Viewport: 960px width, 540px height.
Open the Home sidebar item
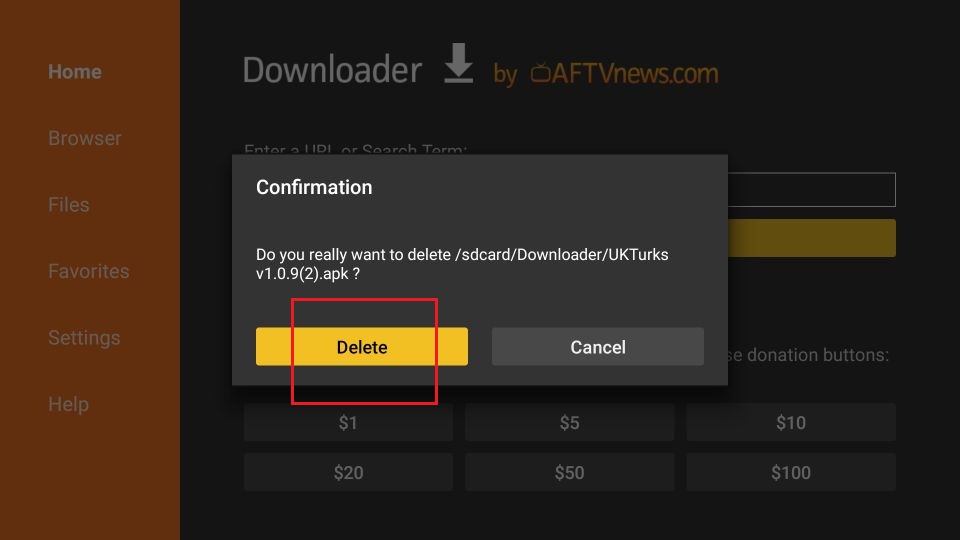point(75,72)
